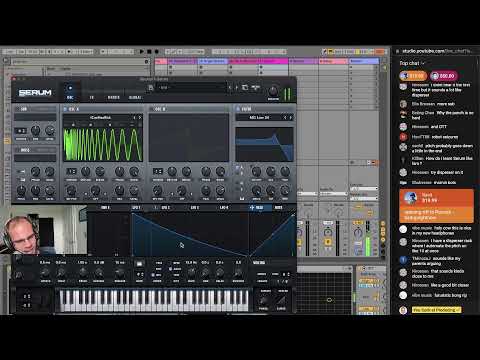Click the orange $19.99 super chat chip
The width and height of the screenshot is (480, 360).
point(413,76)
